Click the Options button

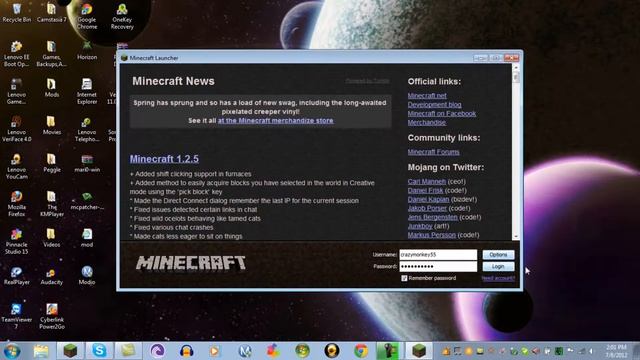[x=498, y=254]
